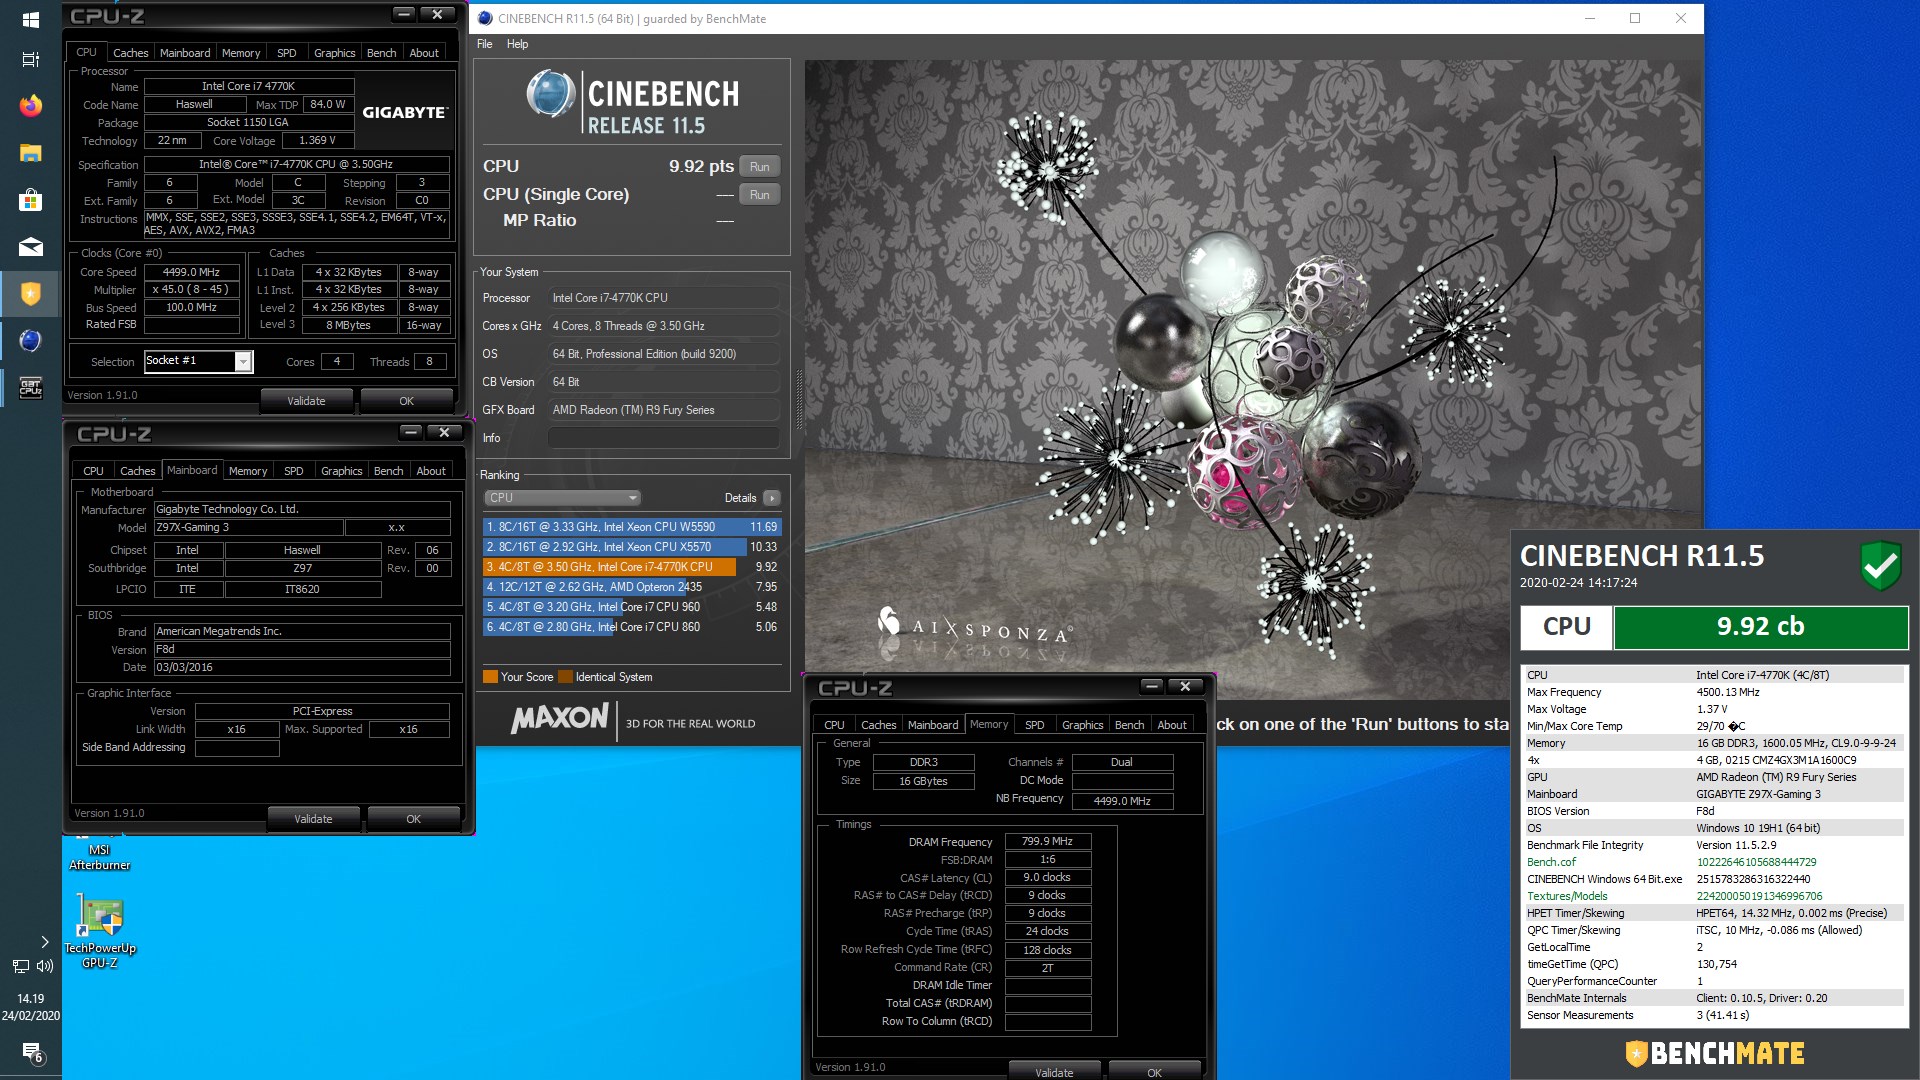Switch to BenchMate via its taskbar shield icon
The width and height of the screenshot is (1920, 1080).
[30, 294]
